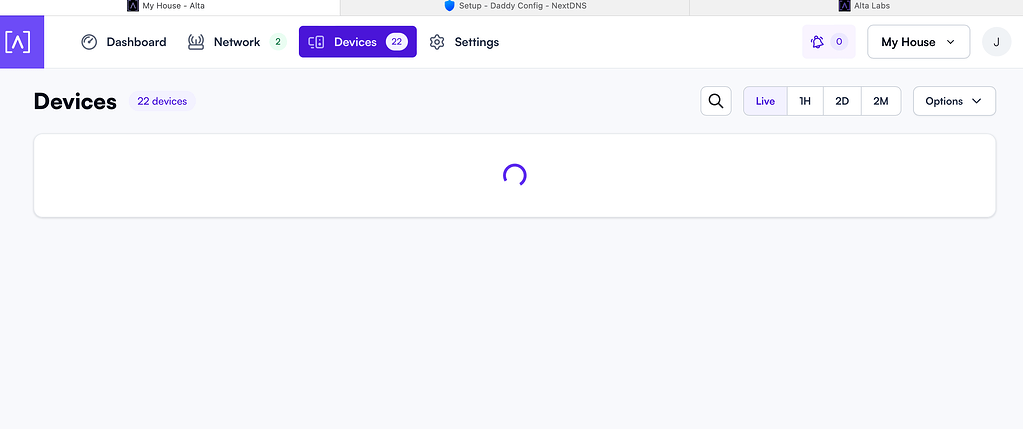This screenshot has width=1023, height=429.
Task: Click the My House tab Alta favicon
Action: pos(133,6)
